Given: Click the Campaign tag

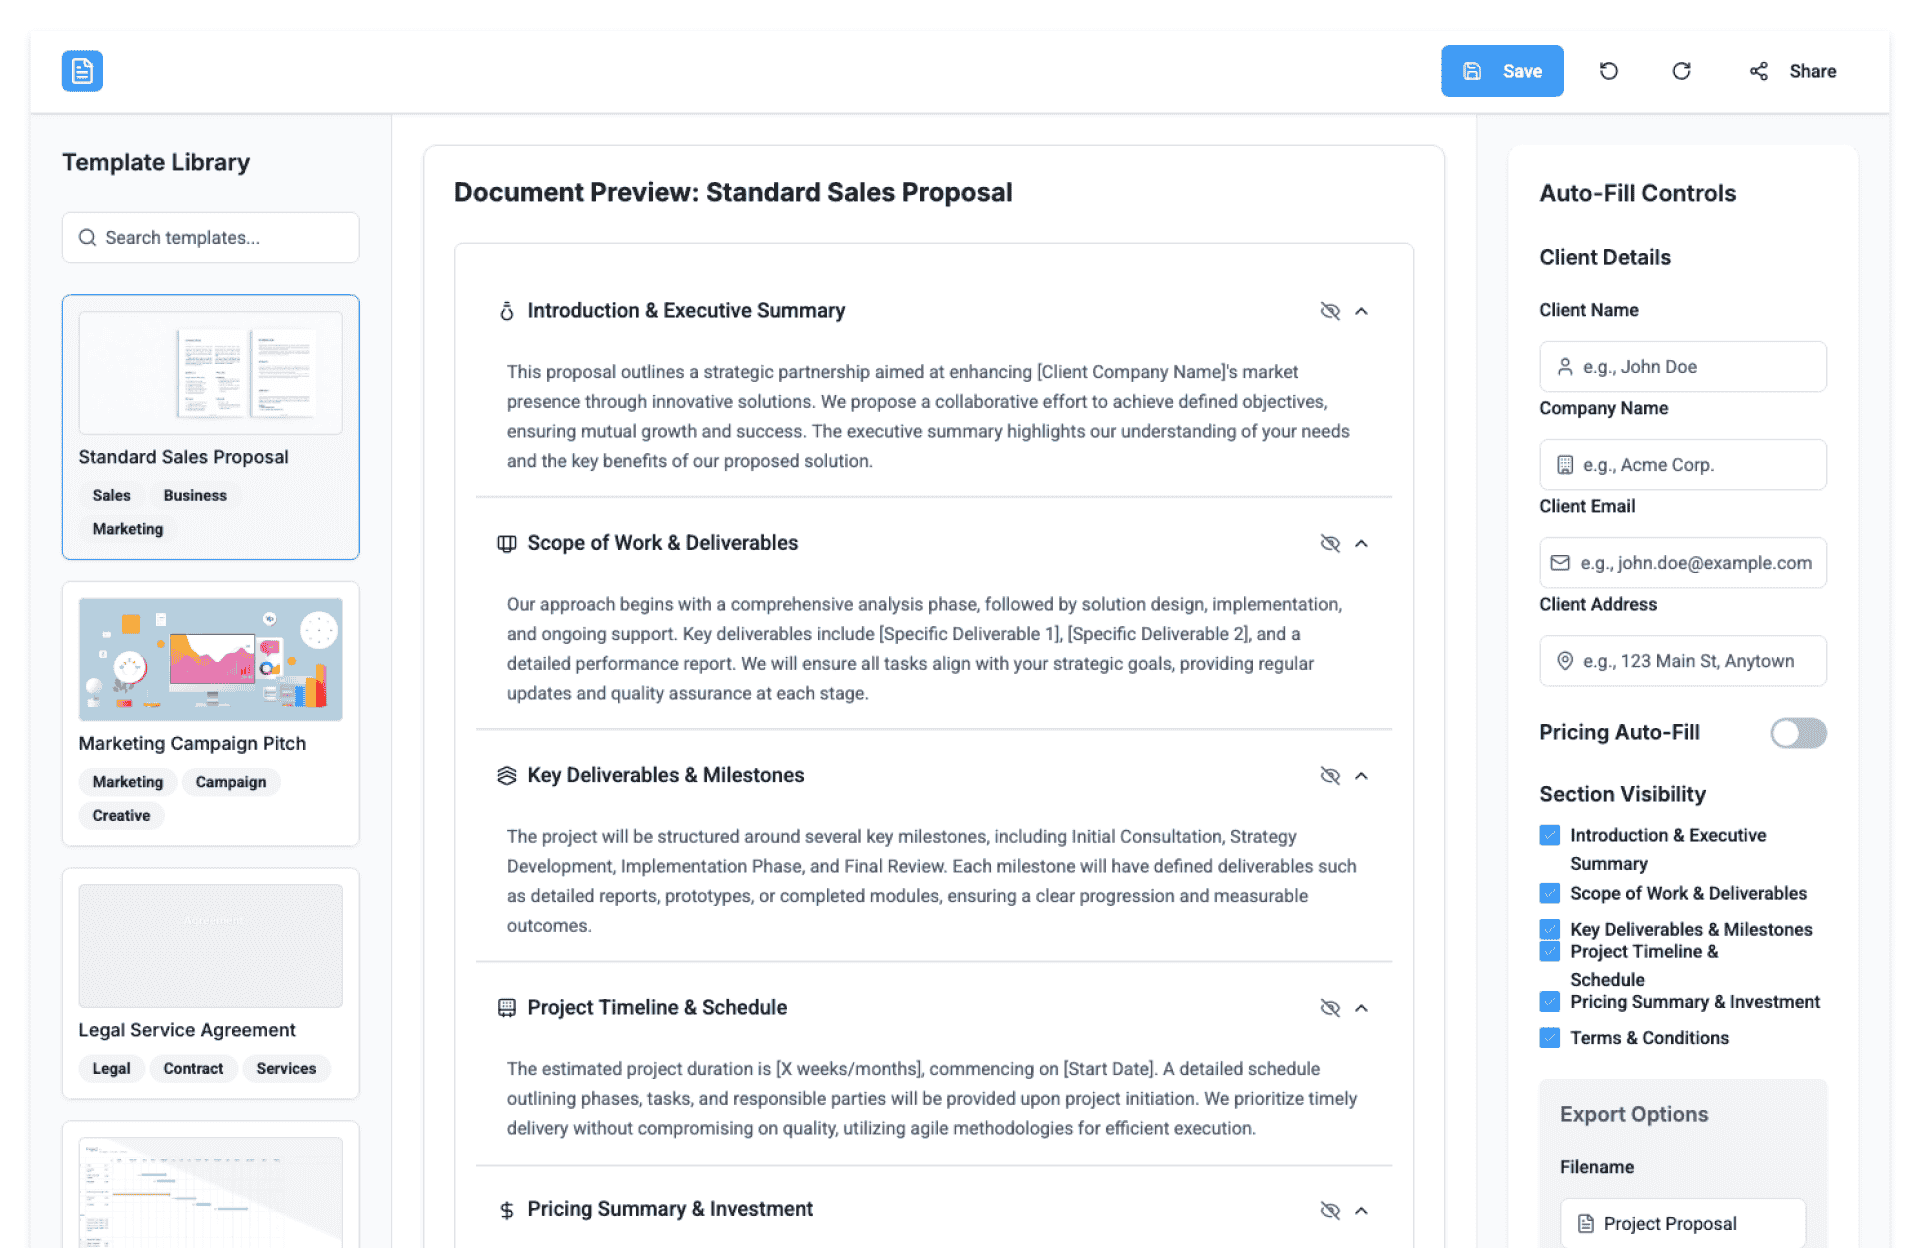Looking at the screenshot, I should (x=230, y=782).
